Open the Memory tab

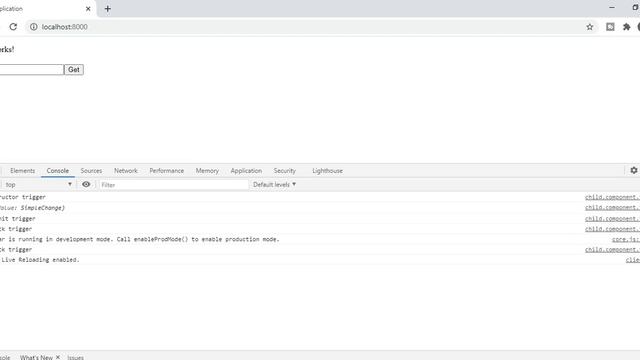point(207,171)
